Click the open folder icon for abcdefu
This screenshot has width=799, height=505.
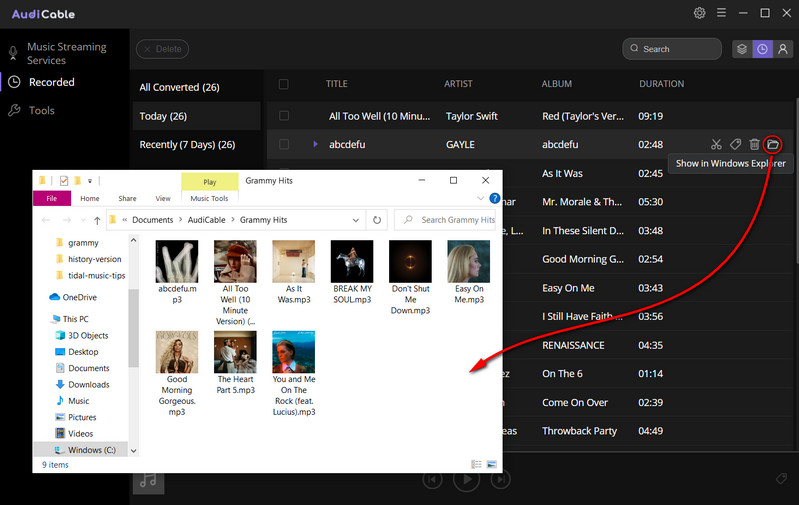point(773,145)
